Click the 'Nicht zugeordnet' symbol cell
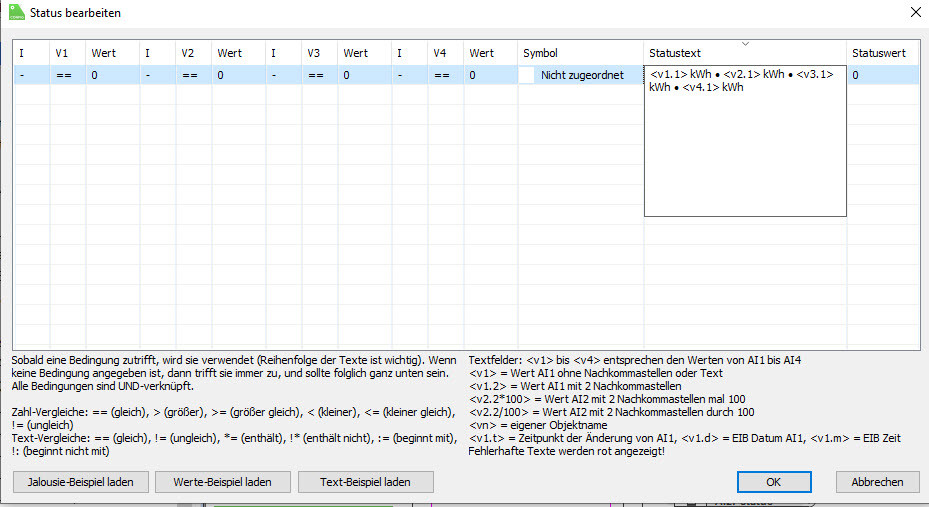 [x=581, y=75]
